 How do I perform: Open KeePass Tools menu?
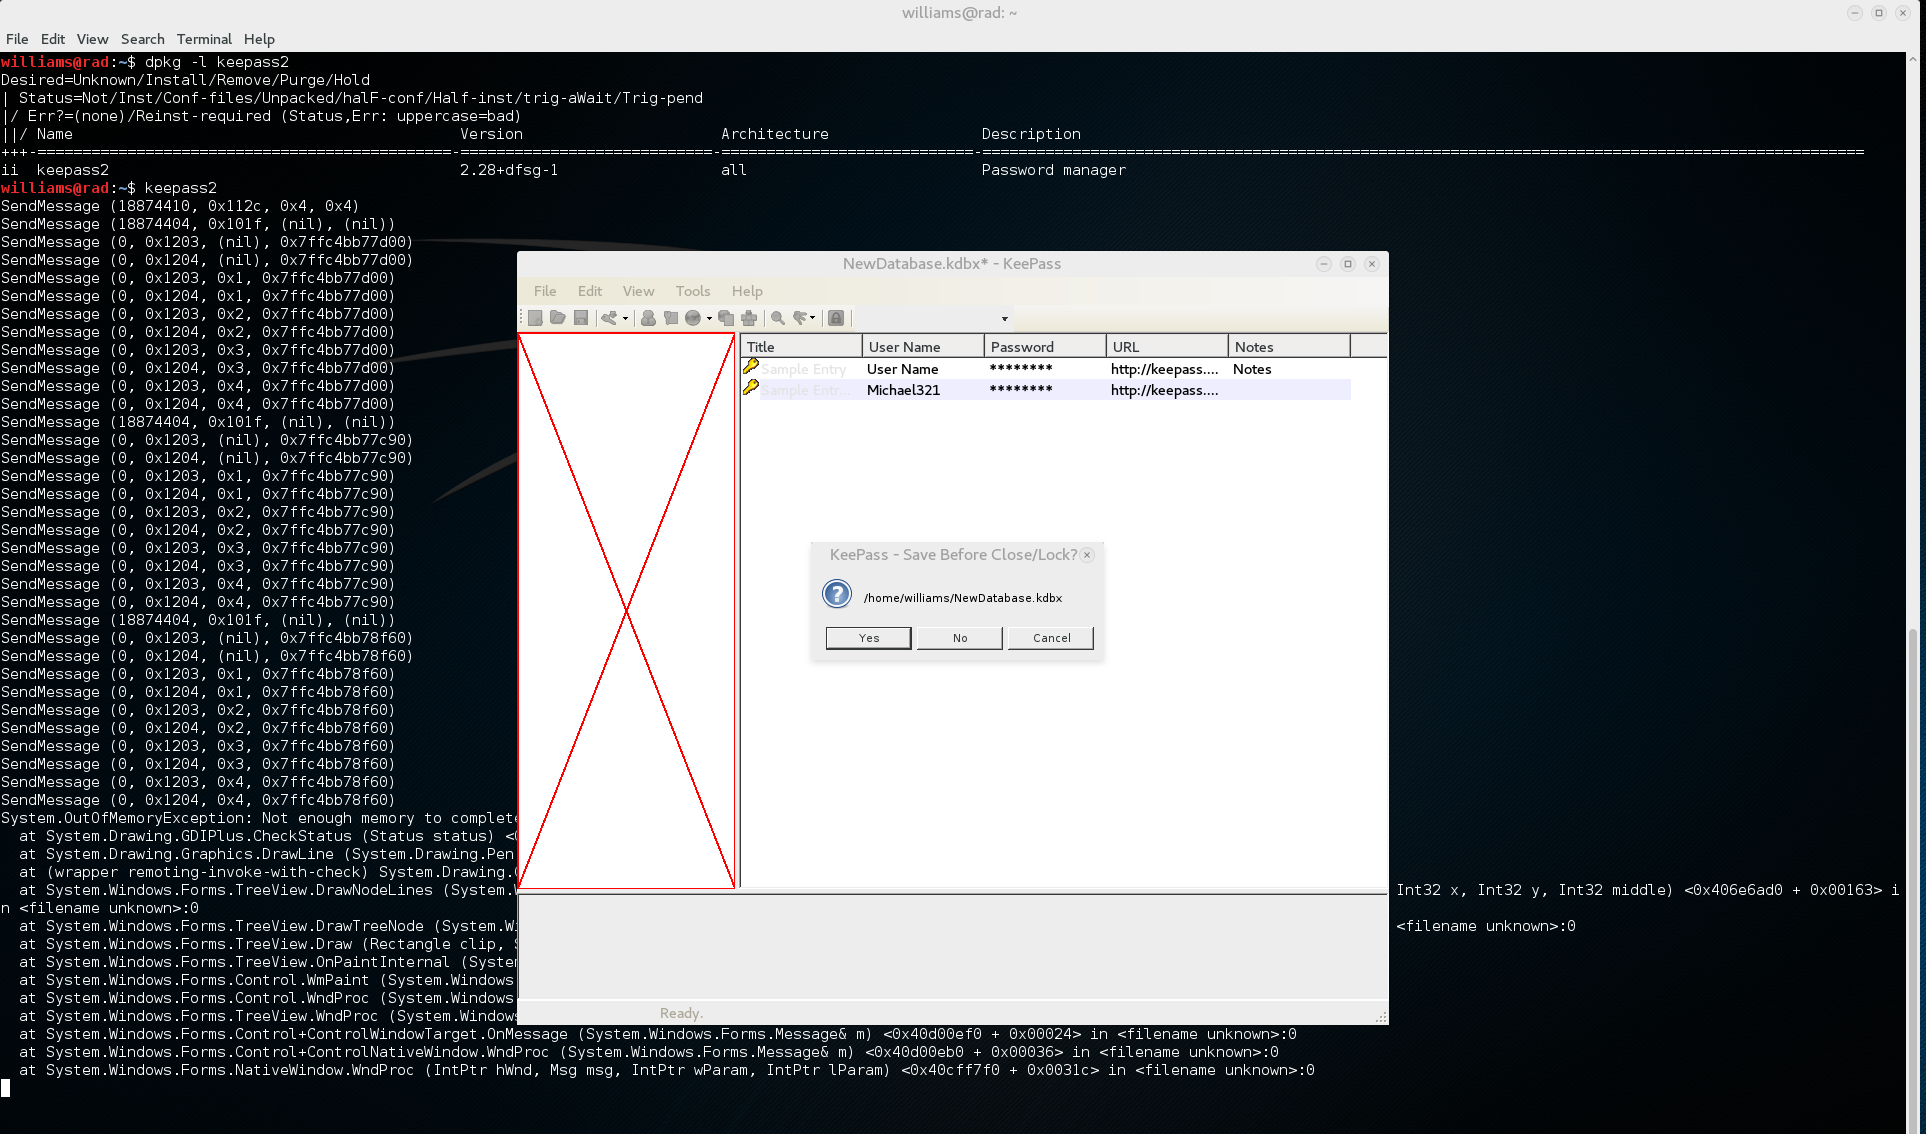pyautogui.click(x=693, y=291)
